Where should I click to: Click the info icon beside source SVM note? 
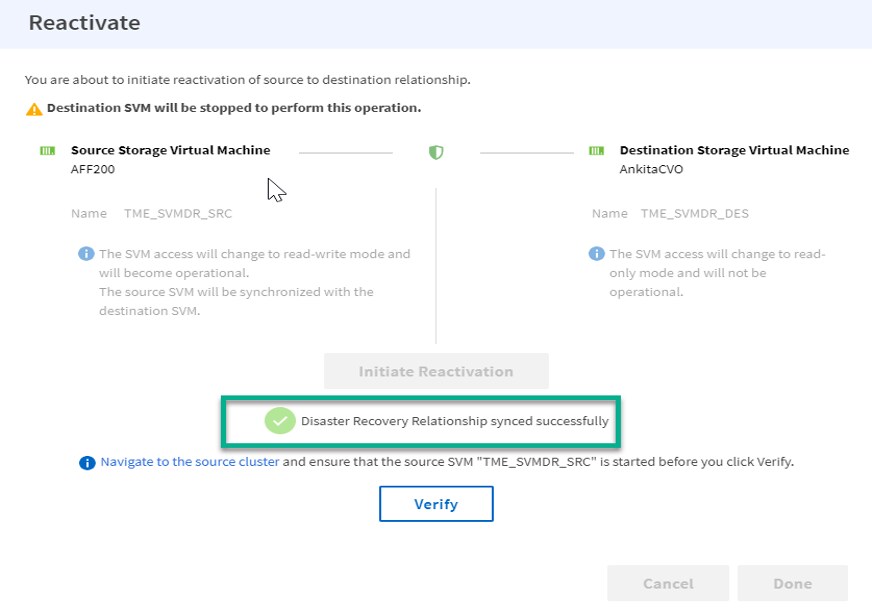click(x=85, y=254)
